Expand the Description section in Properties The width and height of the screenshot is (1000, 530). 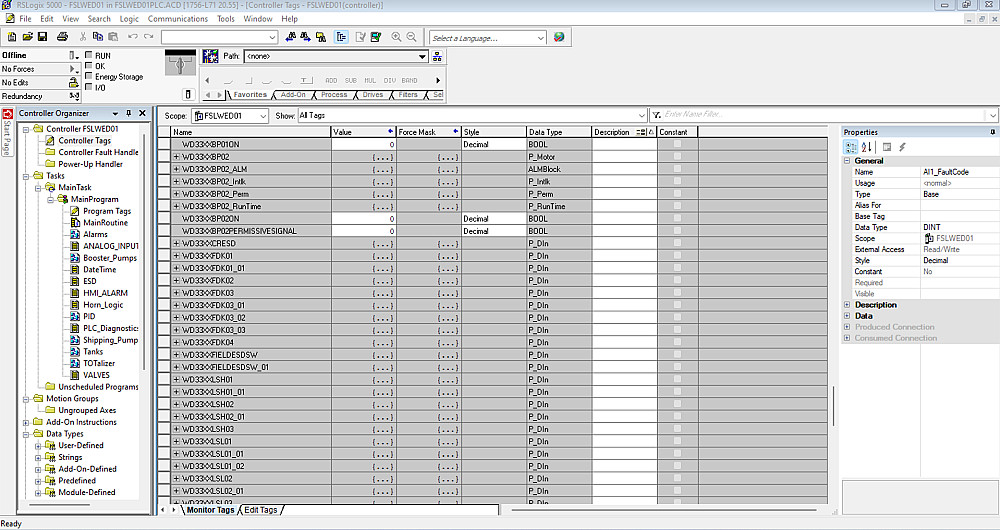[847, 305]
